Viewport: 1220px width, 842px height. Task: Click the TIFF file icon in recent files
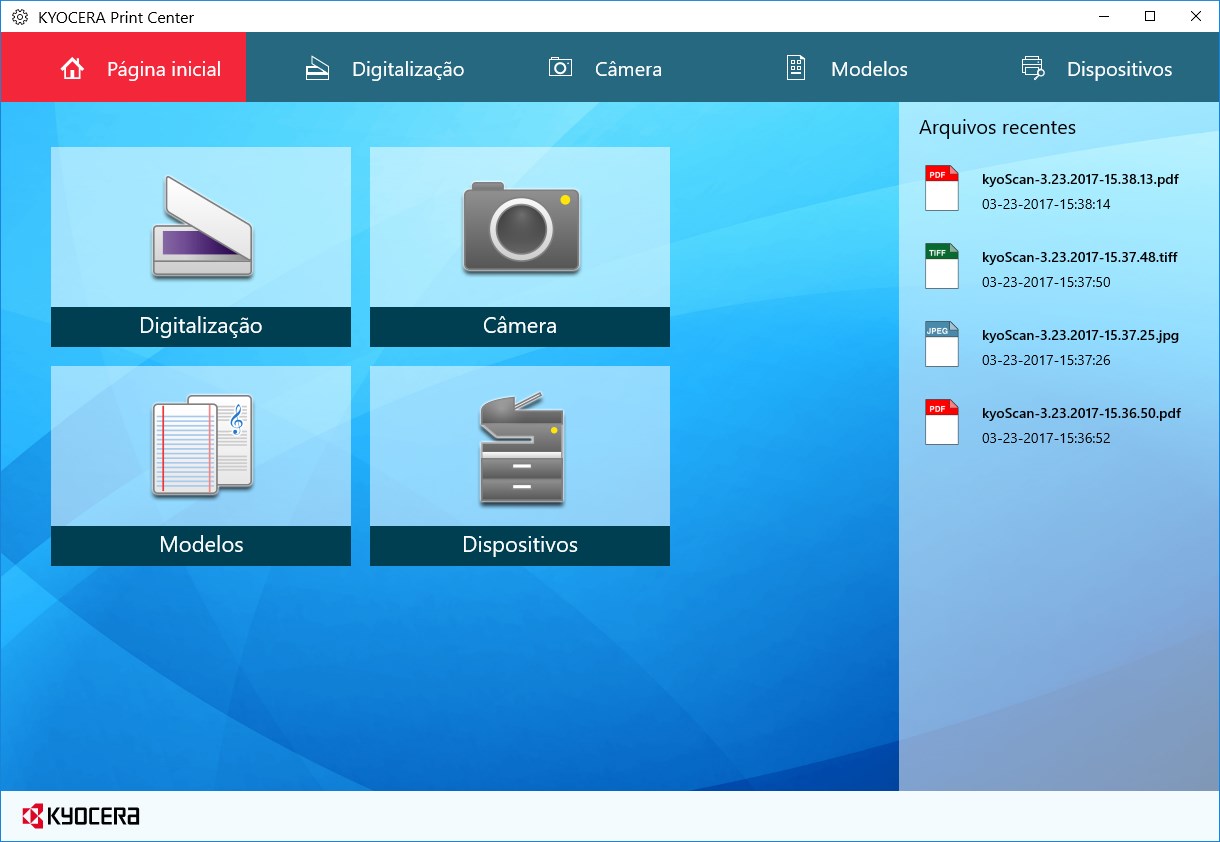click(941, 266)
